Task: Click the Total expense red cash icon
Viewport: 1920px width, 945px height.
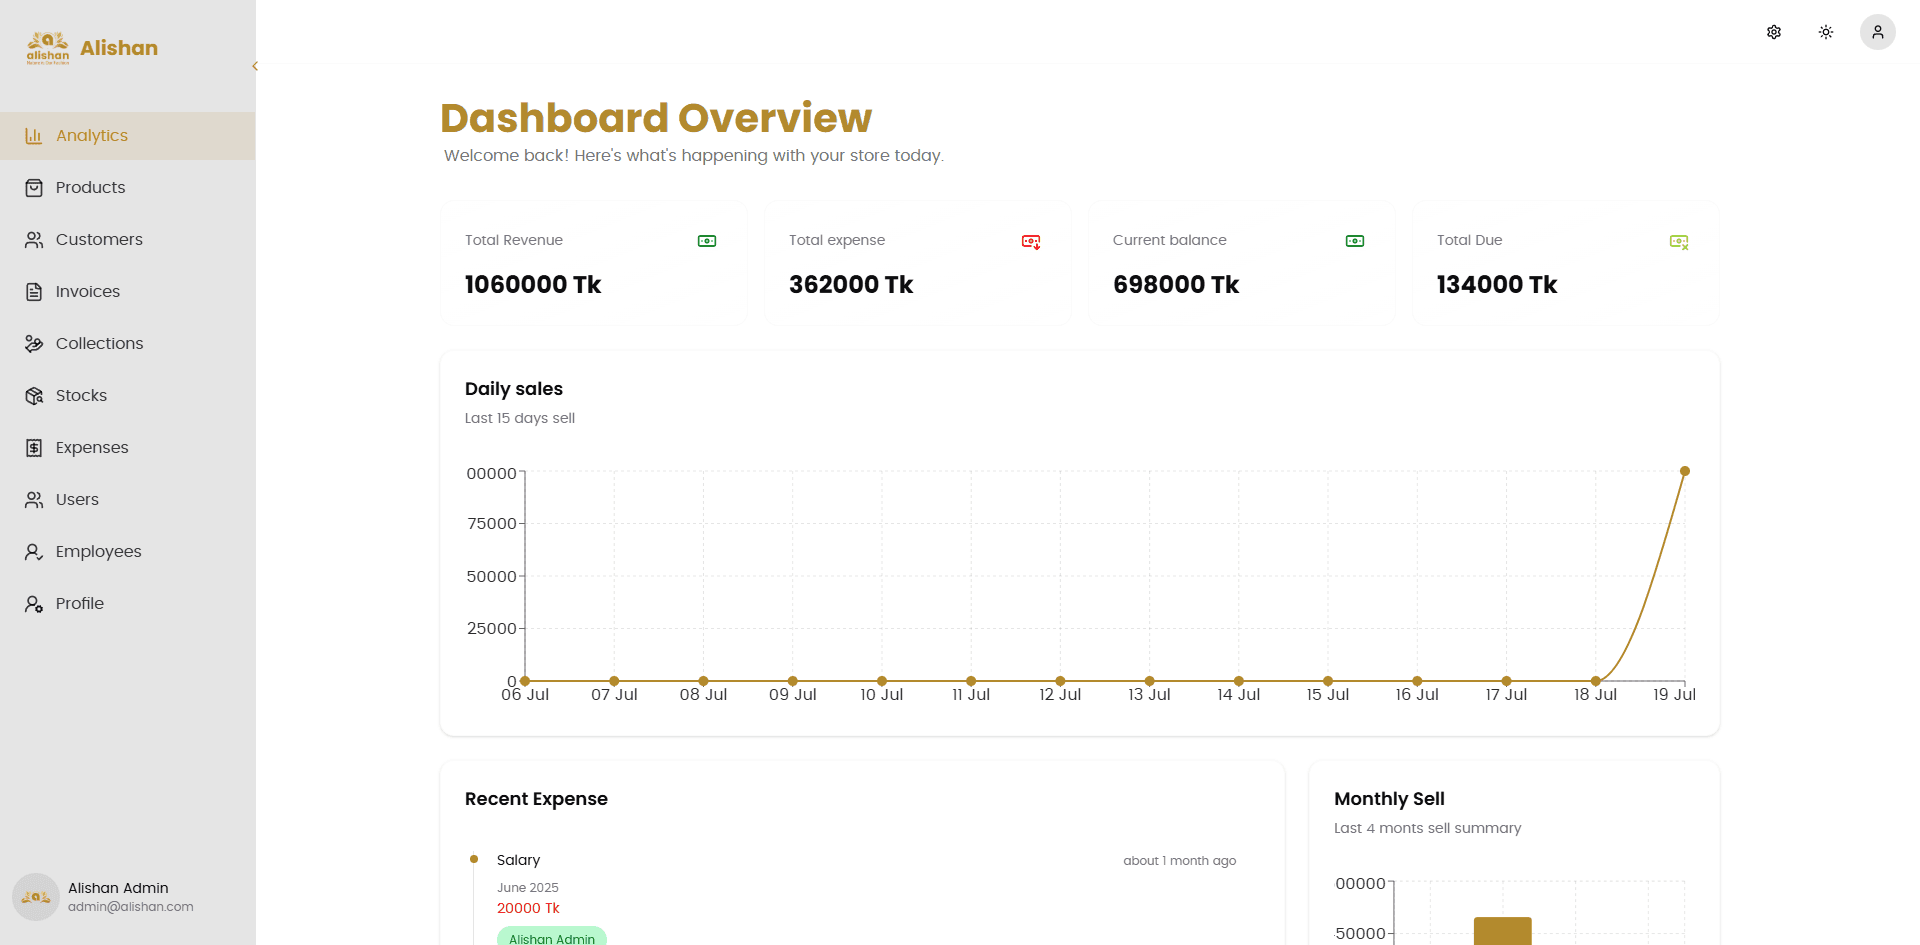Action: (1031, 241)
